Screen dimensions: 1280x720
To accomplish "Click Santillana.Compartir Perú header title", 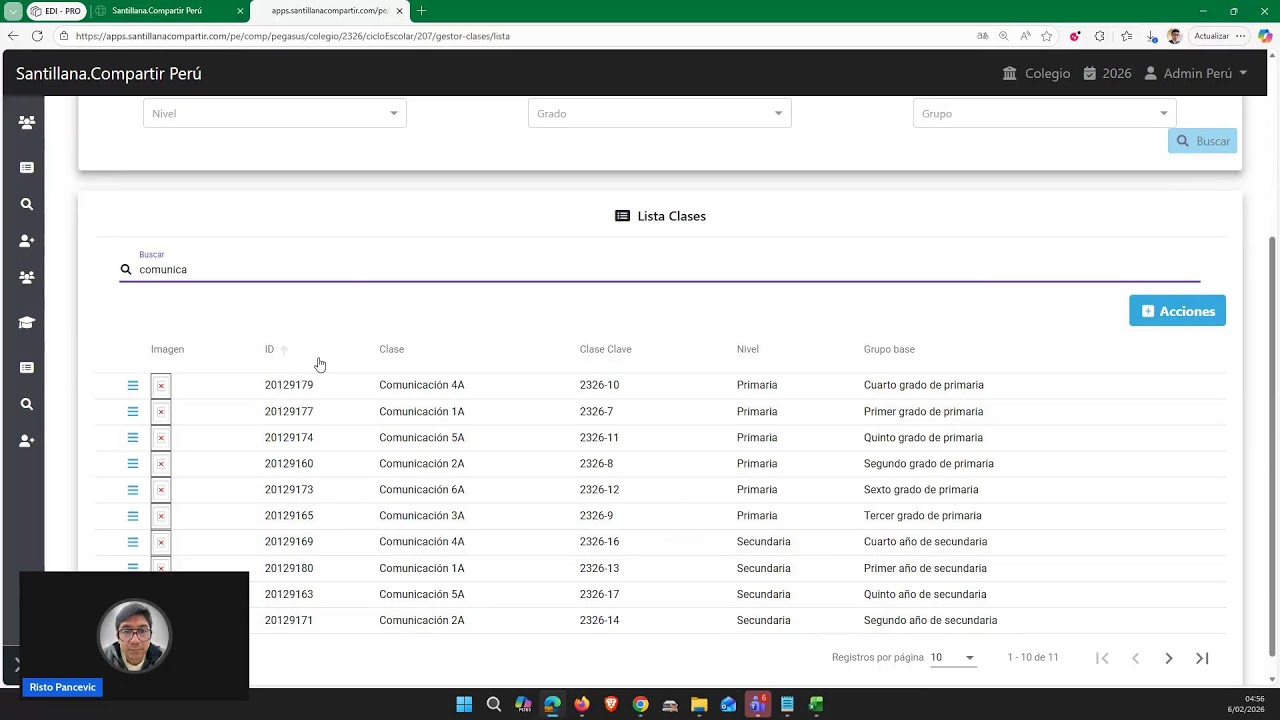I will (109, 73).
